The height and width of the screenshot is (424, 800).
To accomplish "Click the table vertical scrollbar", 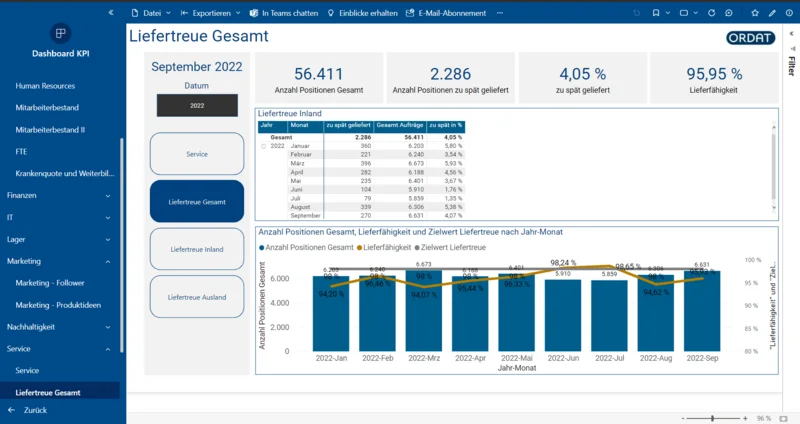I will coord(774,166).
